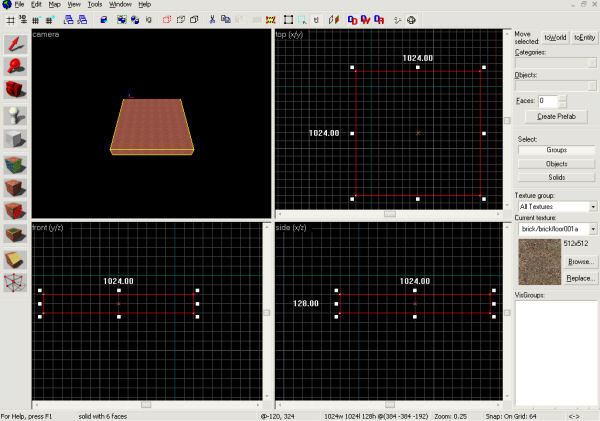
Task: Open the View menu
Action: (74, 5)
